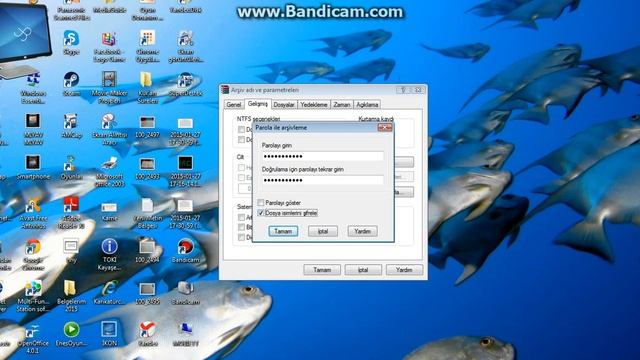640x360 pixels.
Task: Select the Gelişmiş tab
Action: 258,104
